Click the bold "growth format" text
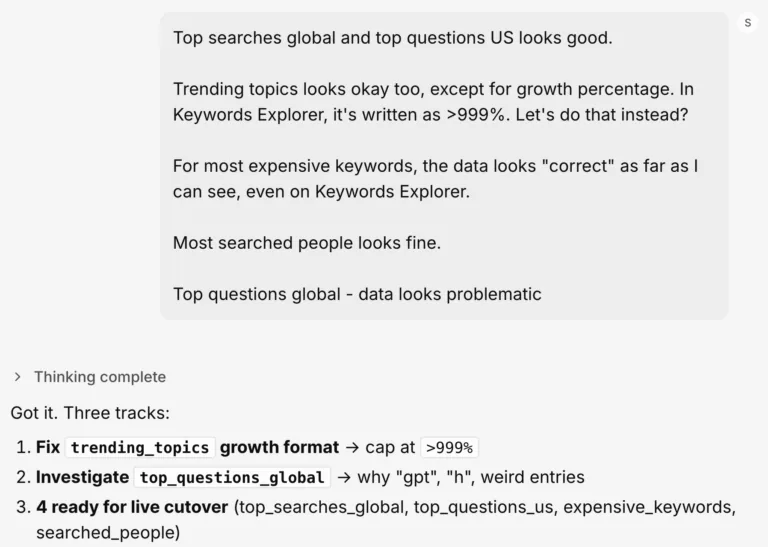The image size is (768, 547). (279, 447)
